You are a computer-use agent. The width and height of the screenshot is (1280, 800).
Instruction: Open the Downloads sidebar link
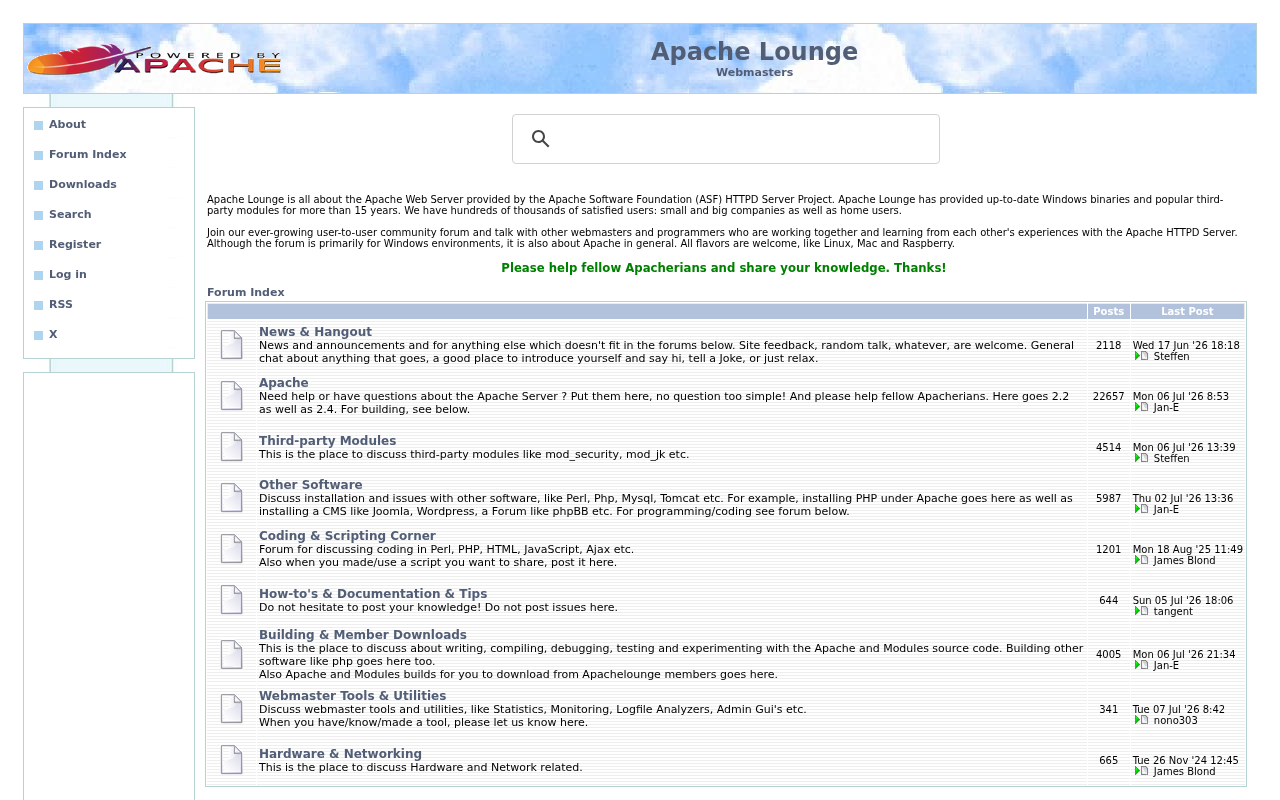pyautogui.click(x=83, y=185)
